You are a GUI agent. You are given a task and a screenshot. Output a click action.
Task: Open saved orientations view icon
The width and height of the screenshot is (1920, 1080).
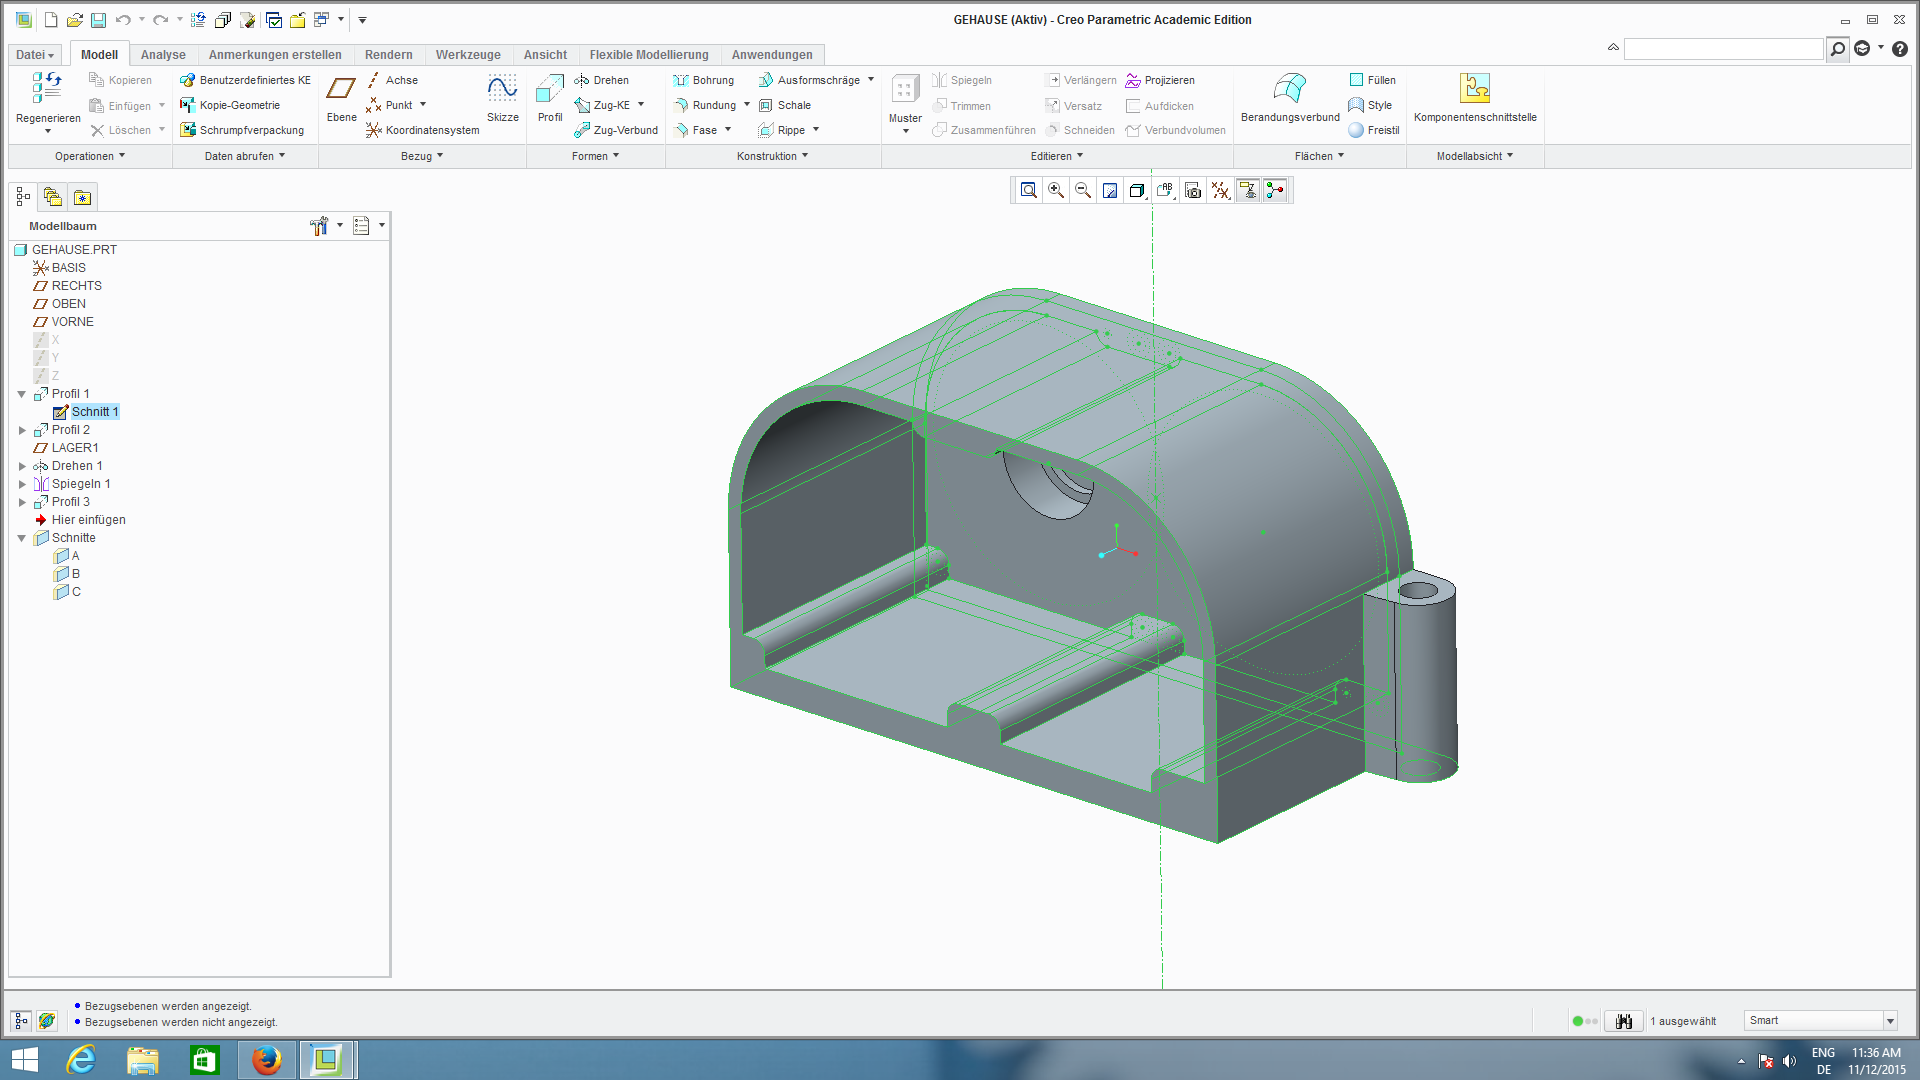point(1165,190)
